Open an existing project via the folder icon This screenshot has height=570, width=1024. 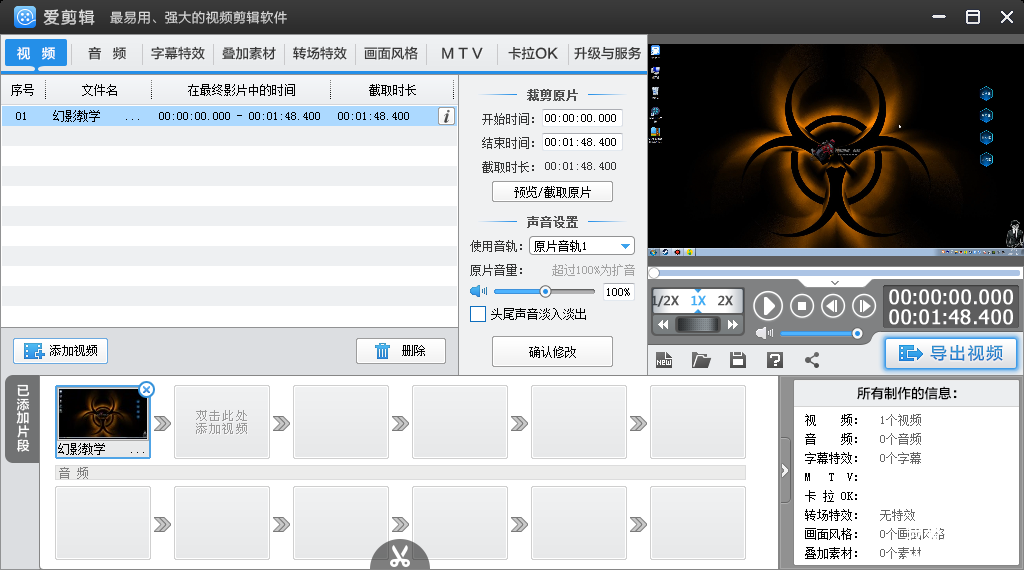(701, 360)
